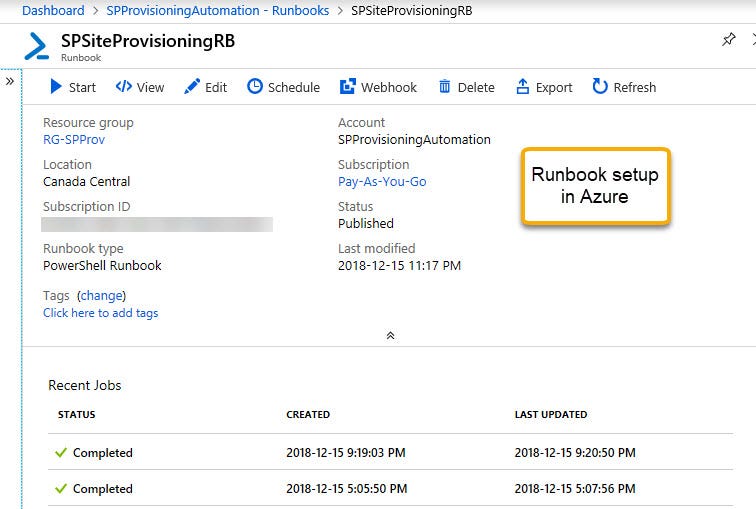Open the RG-SPProv resource group link
This screenshot has height=509, width=756.
pos(74,140)
